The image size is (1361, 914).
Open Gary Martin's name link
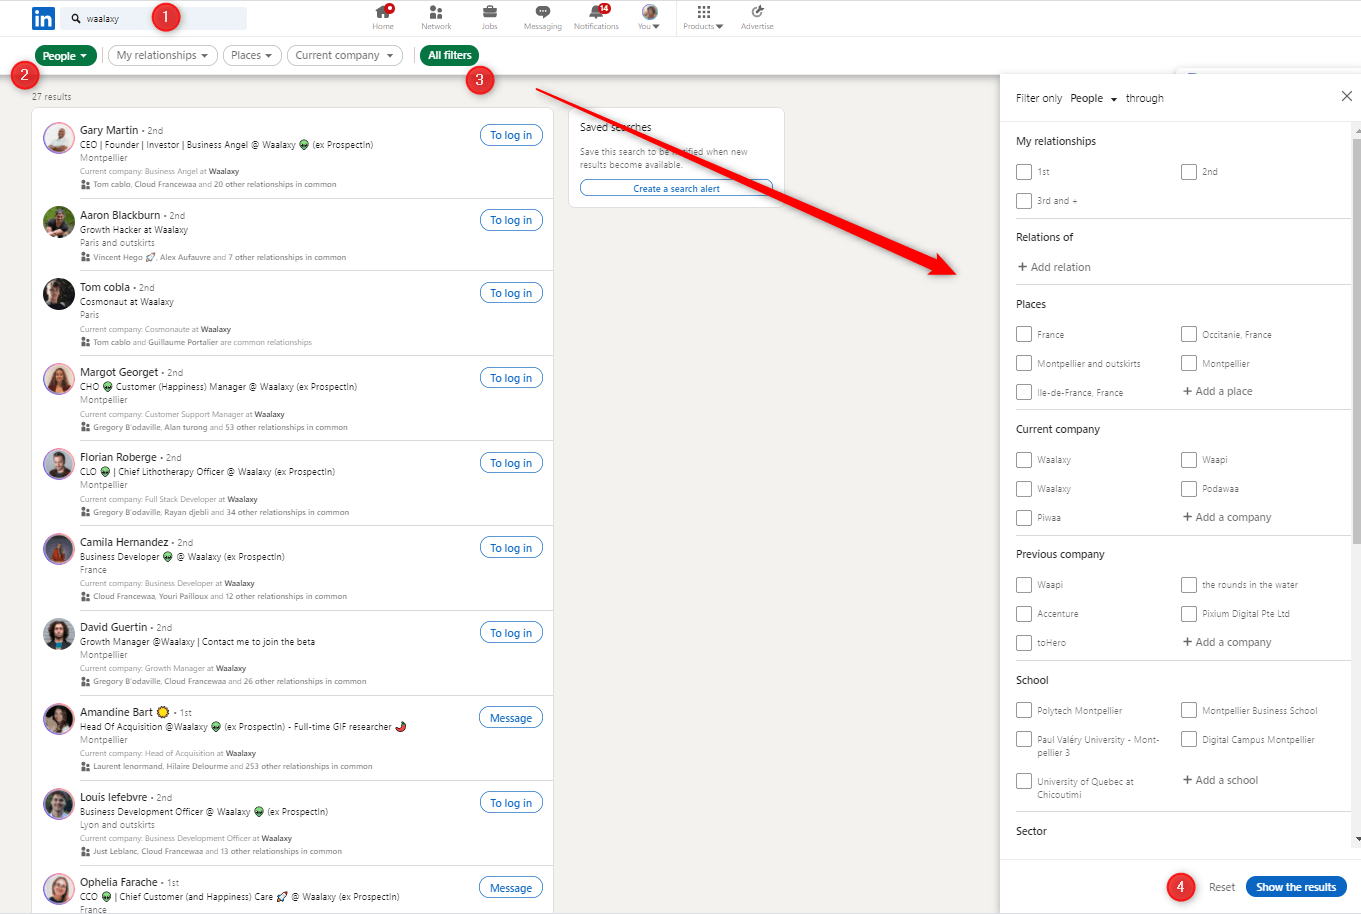pos(109,130)
